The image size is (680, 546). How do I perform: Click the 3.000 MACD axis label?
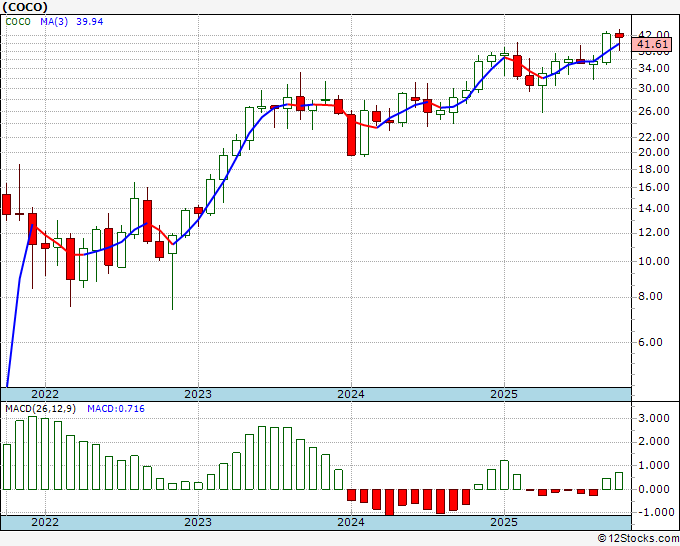click(x=654, y=418)
